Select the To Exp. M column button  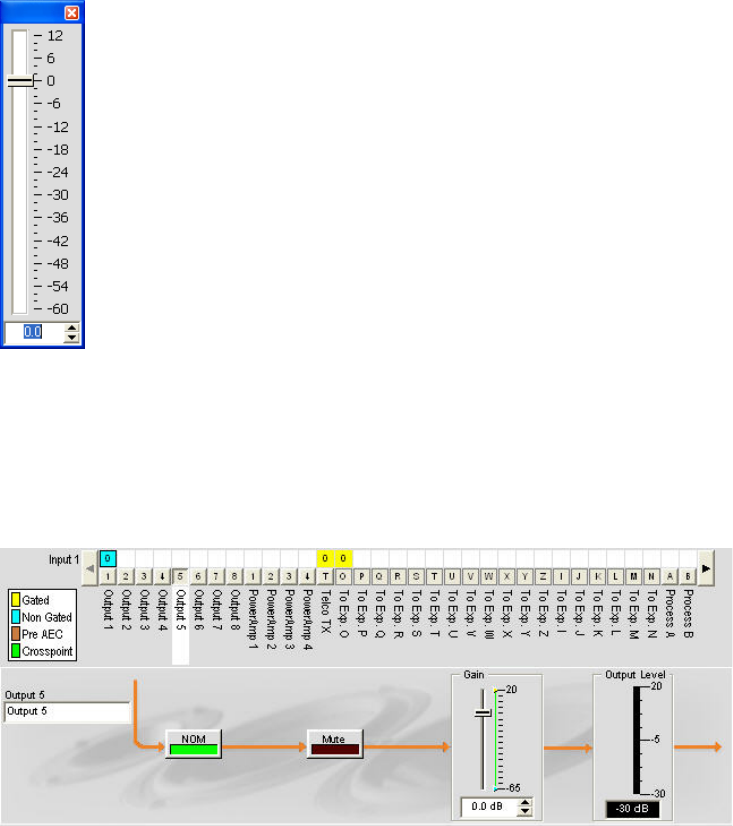point(633,576)
